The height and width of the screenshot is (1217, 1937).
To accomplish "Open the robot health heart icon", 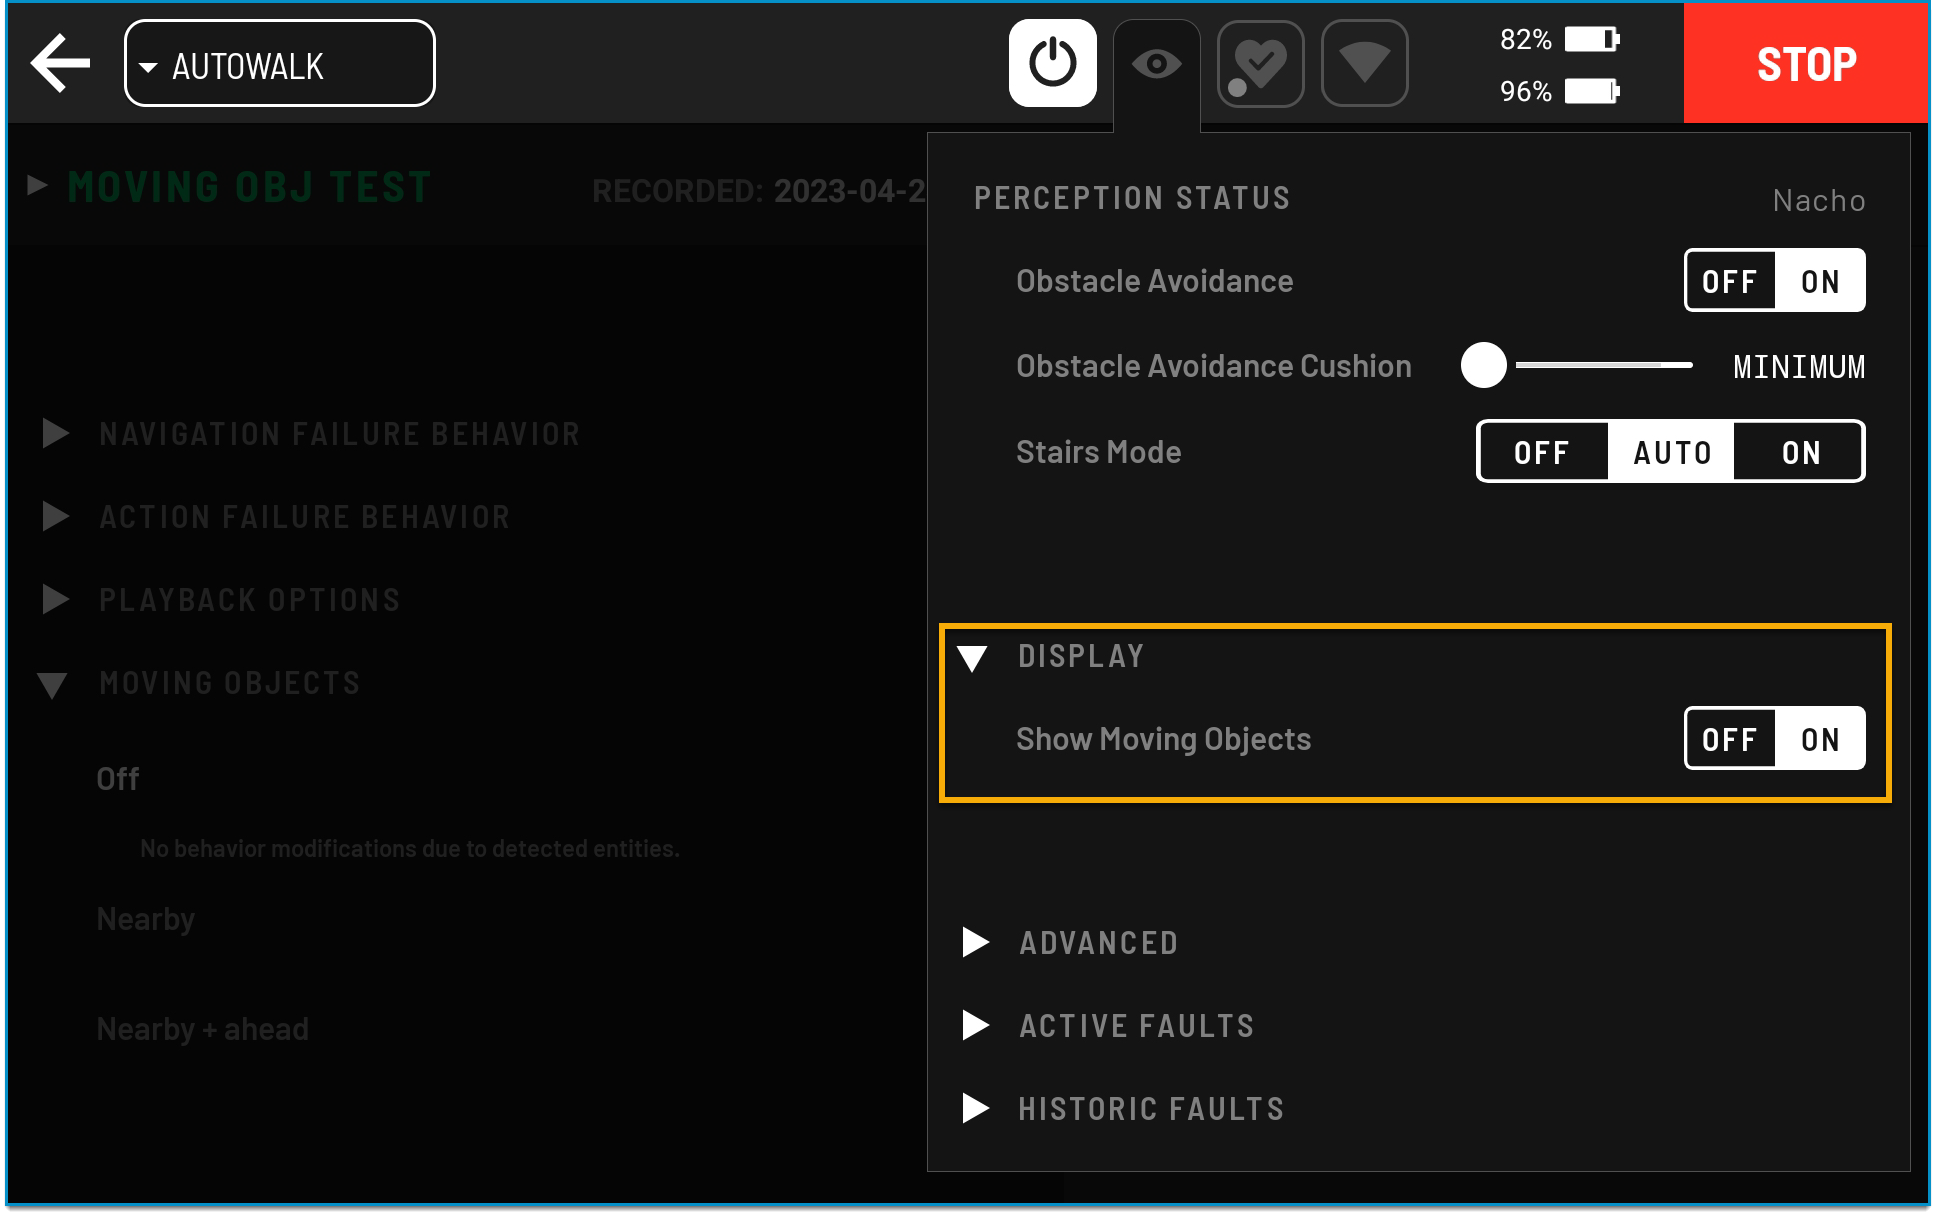I will [1260, 64].
